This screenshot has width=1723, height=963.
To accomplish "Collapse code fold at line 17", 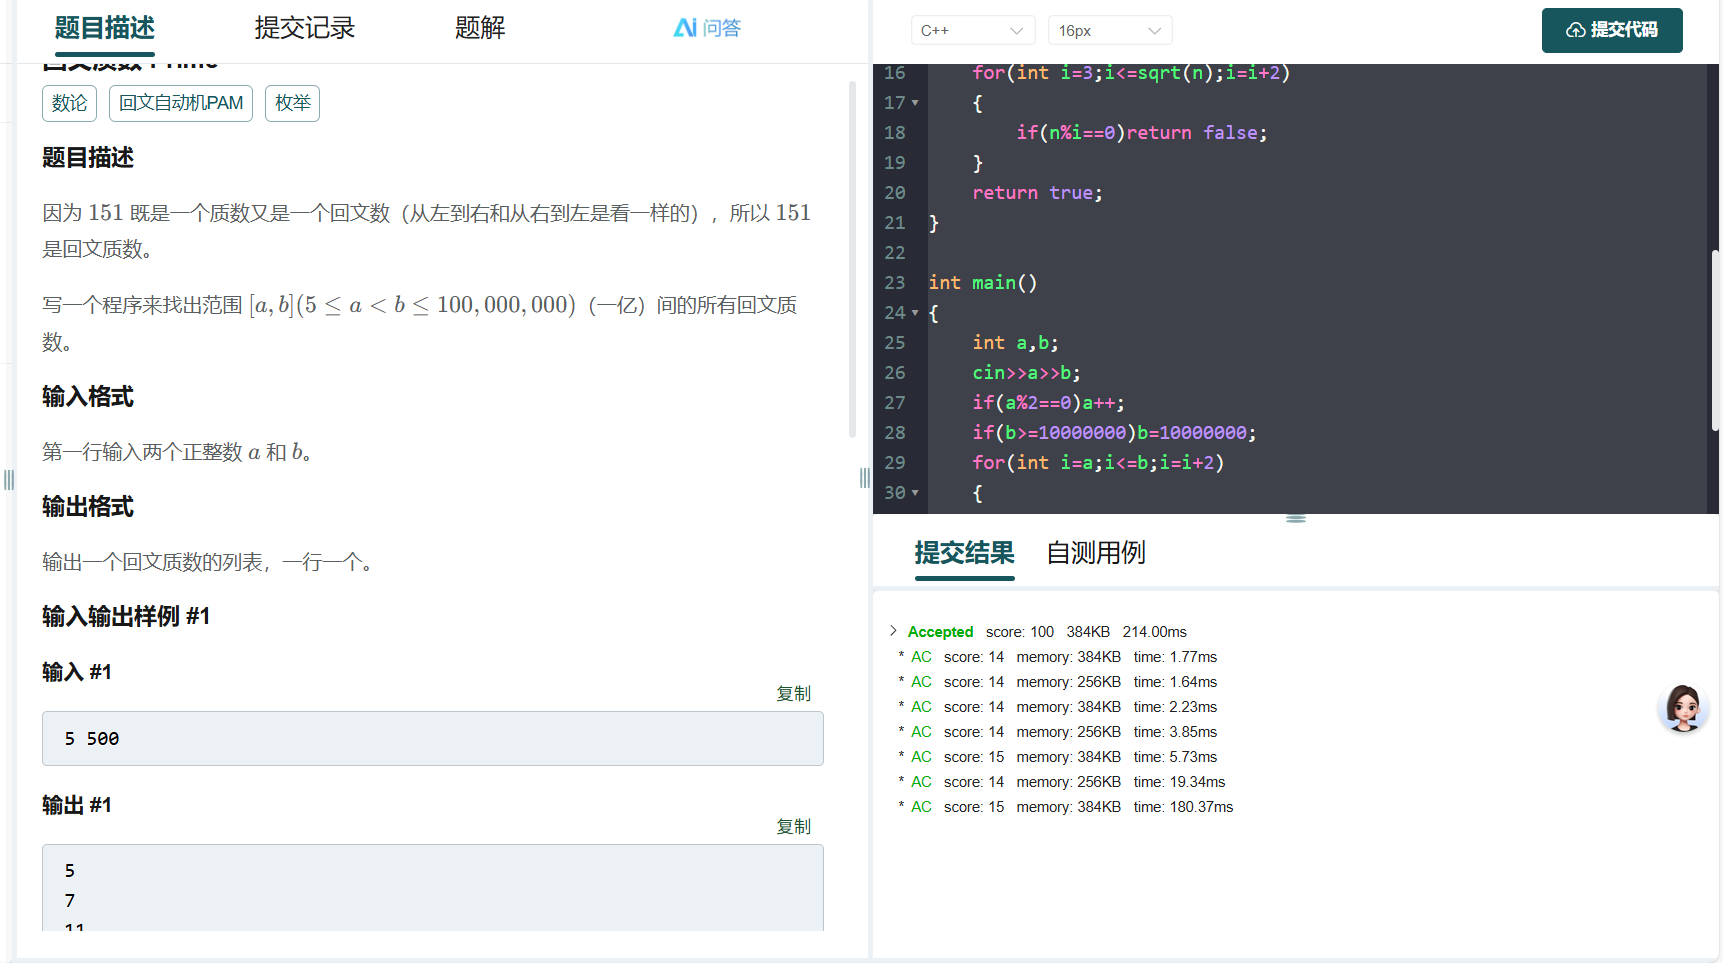I will 915,103.
